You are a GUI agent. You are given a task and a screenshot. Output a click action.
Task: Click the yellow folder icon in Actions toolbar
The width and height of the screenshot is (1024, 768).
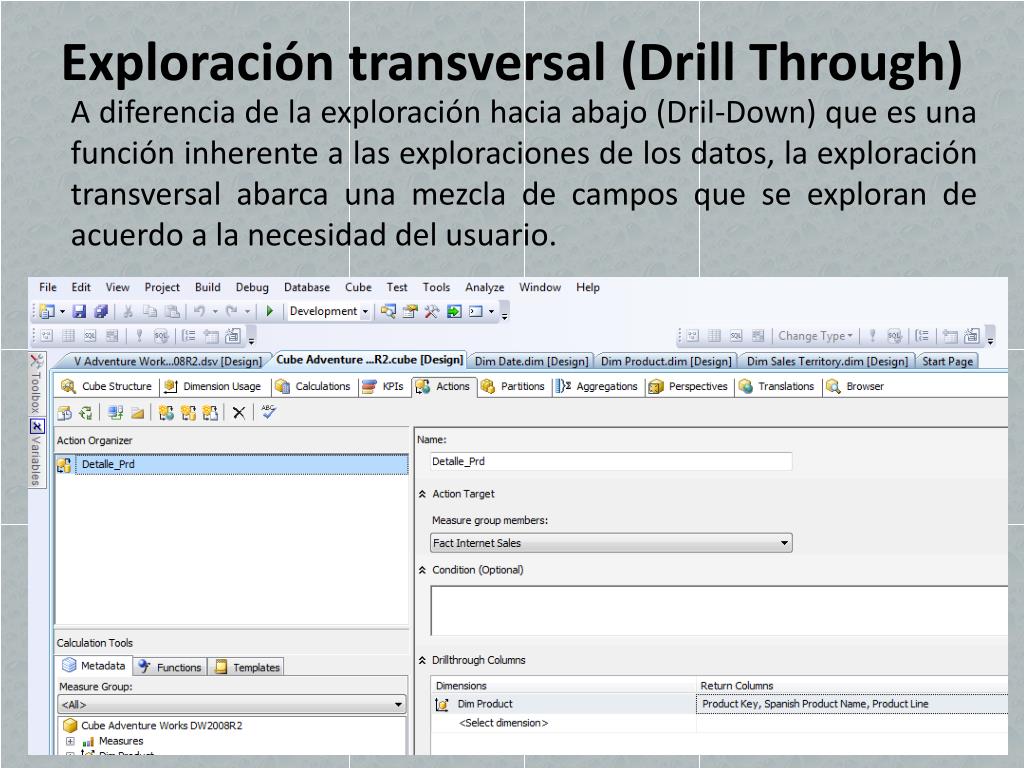click(x=137, y=413)
